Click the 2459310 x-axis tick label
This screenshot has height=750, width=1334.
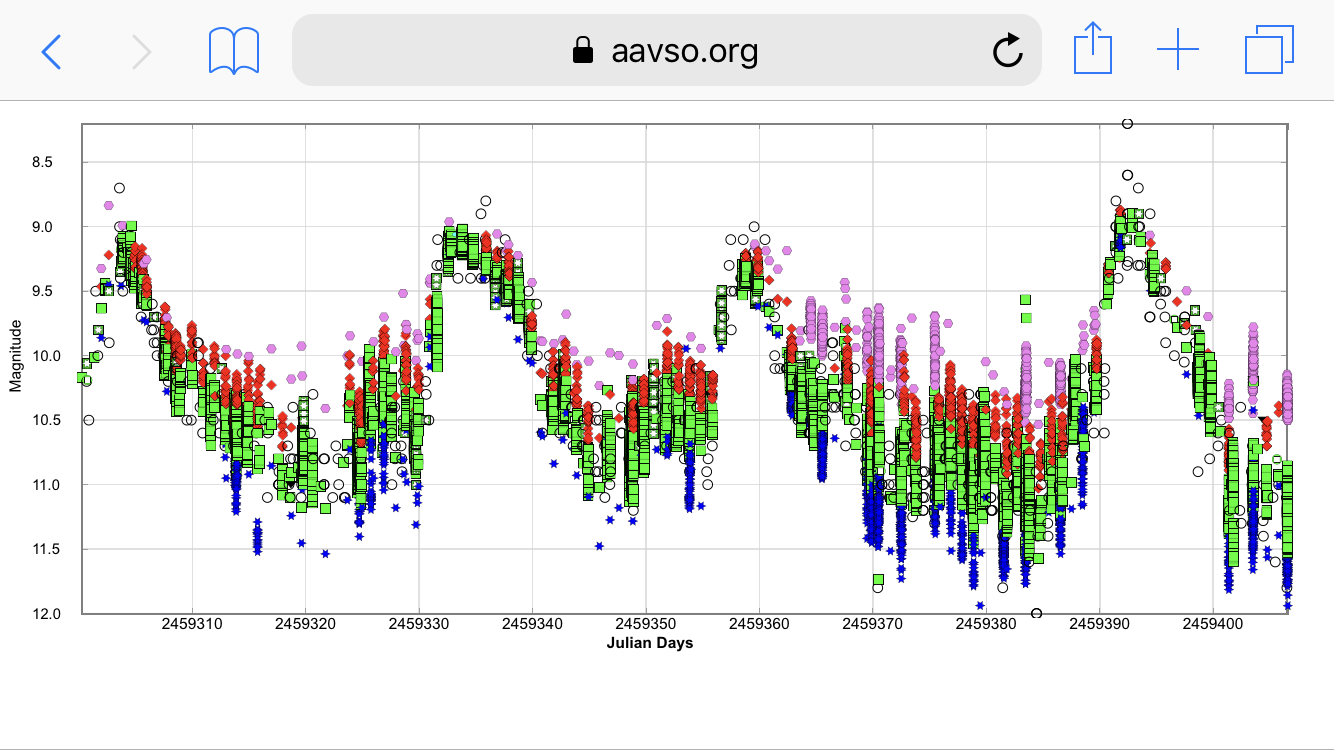coord(192,624)
